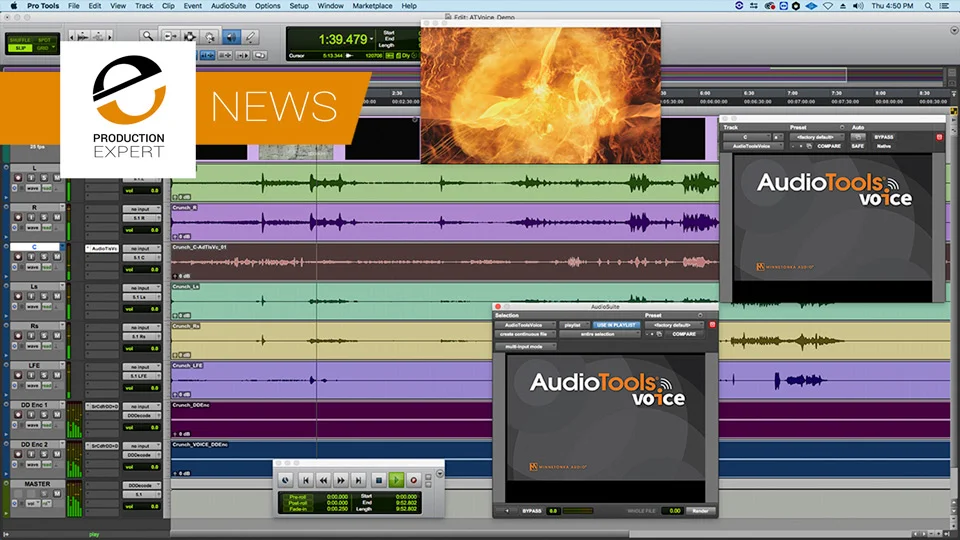Click the transport Record button
The image size is (960, 540).
(x=414, y=481)
